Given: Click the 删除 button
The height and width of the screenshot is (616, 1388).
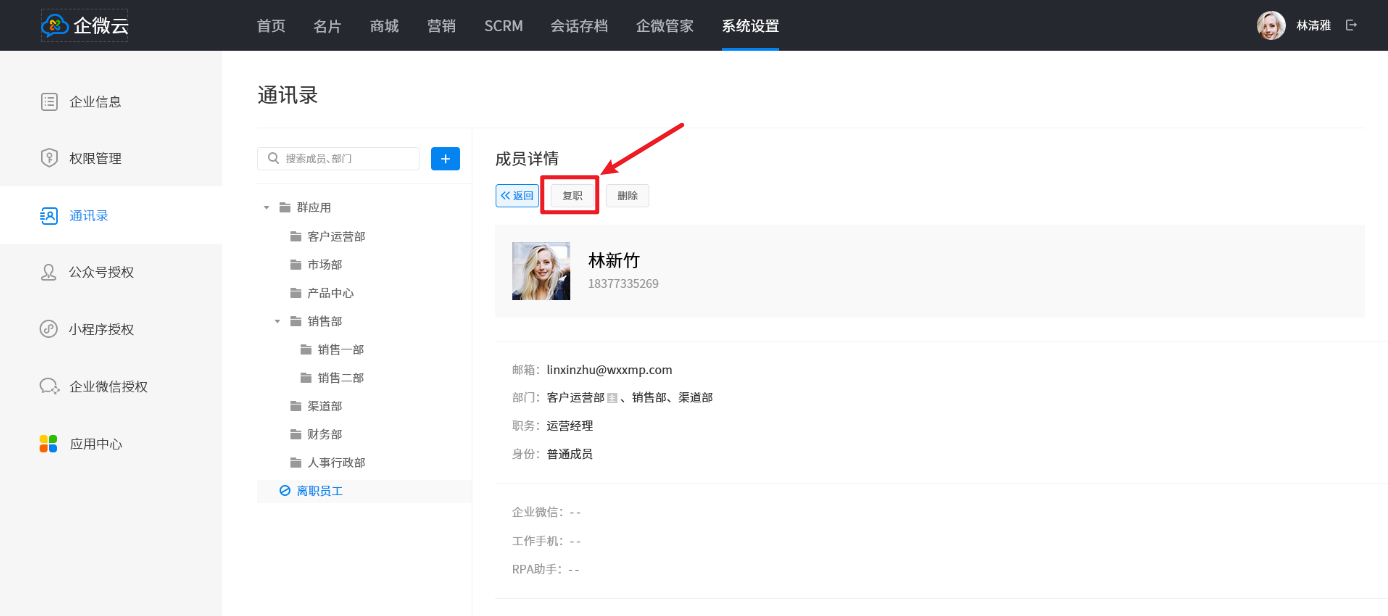Looking at the screenshot, I should pos(627,196).
